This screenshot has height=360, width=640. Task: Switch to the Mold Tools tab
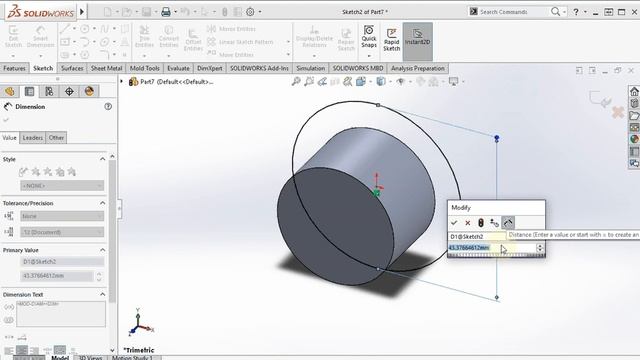[144, 68]
